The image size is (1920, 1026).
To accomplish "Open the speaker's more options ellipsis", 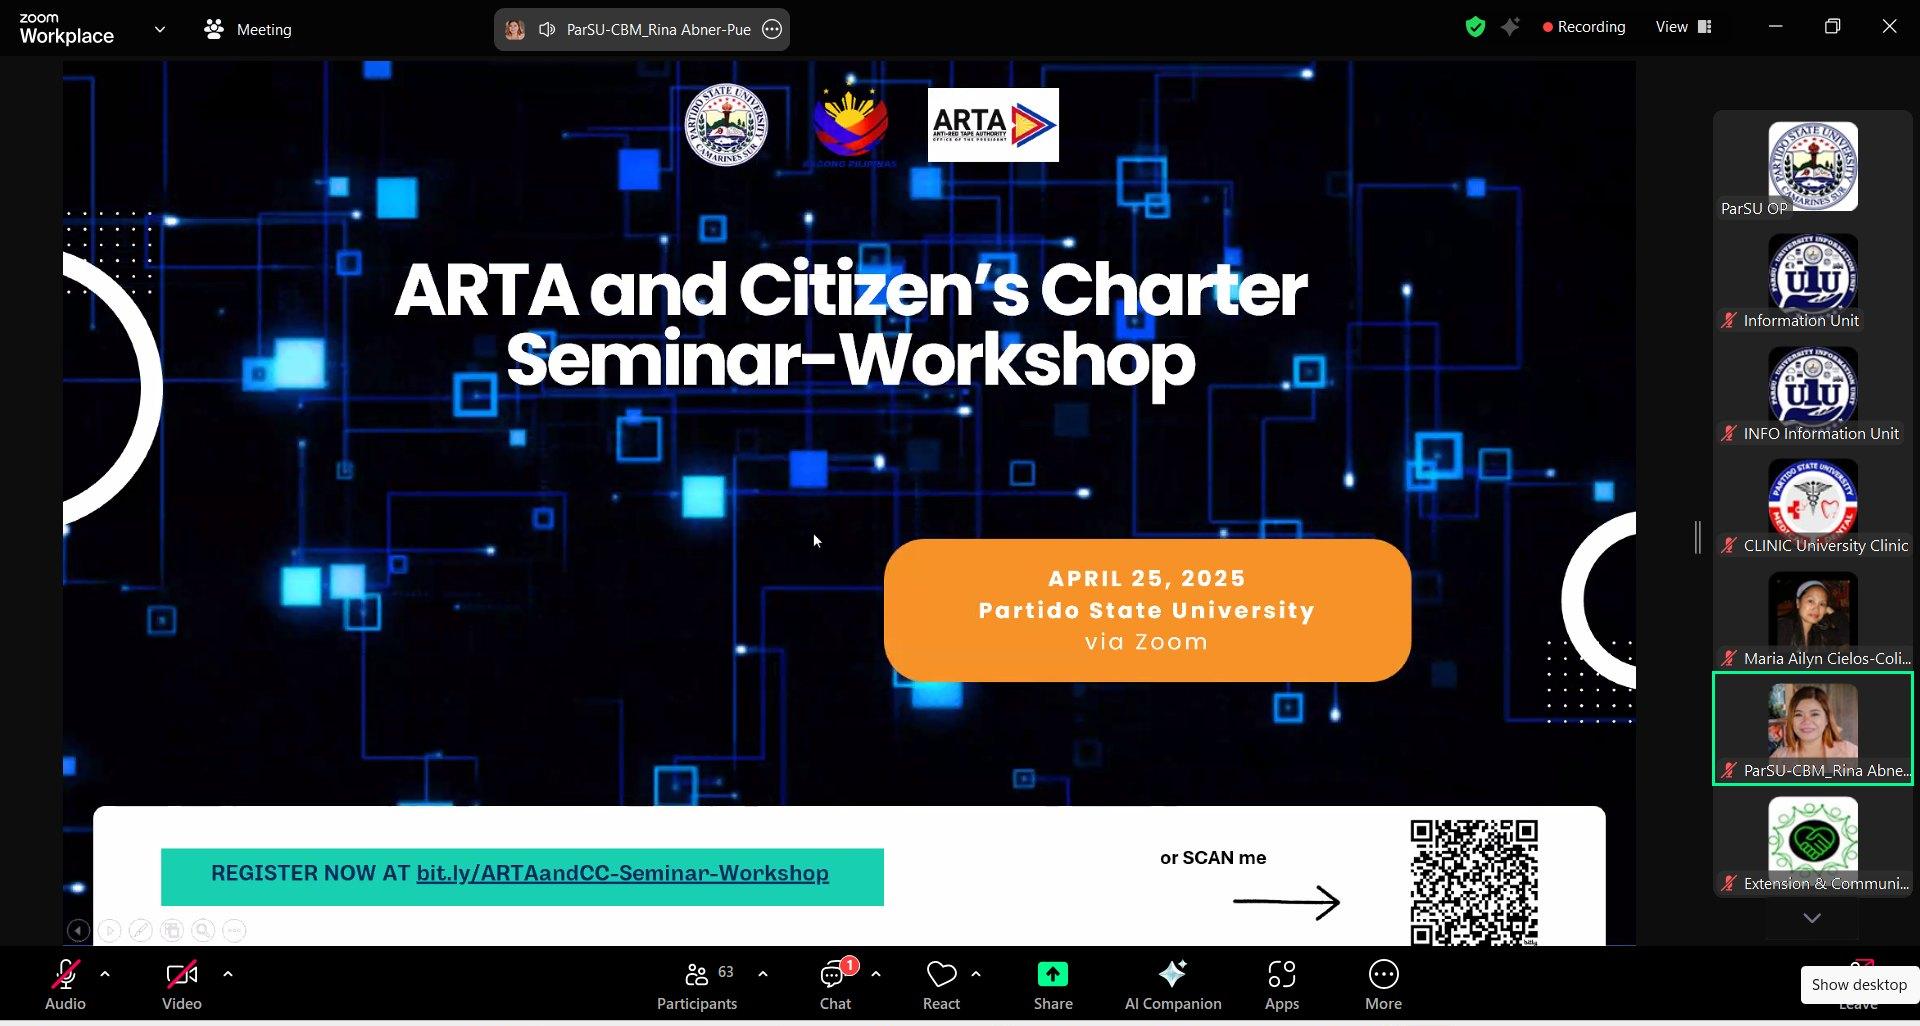I will point(772,29).
